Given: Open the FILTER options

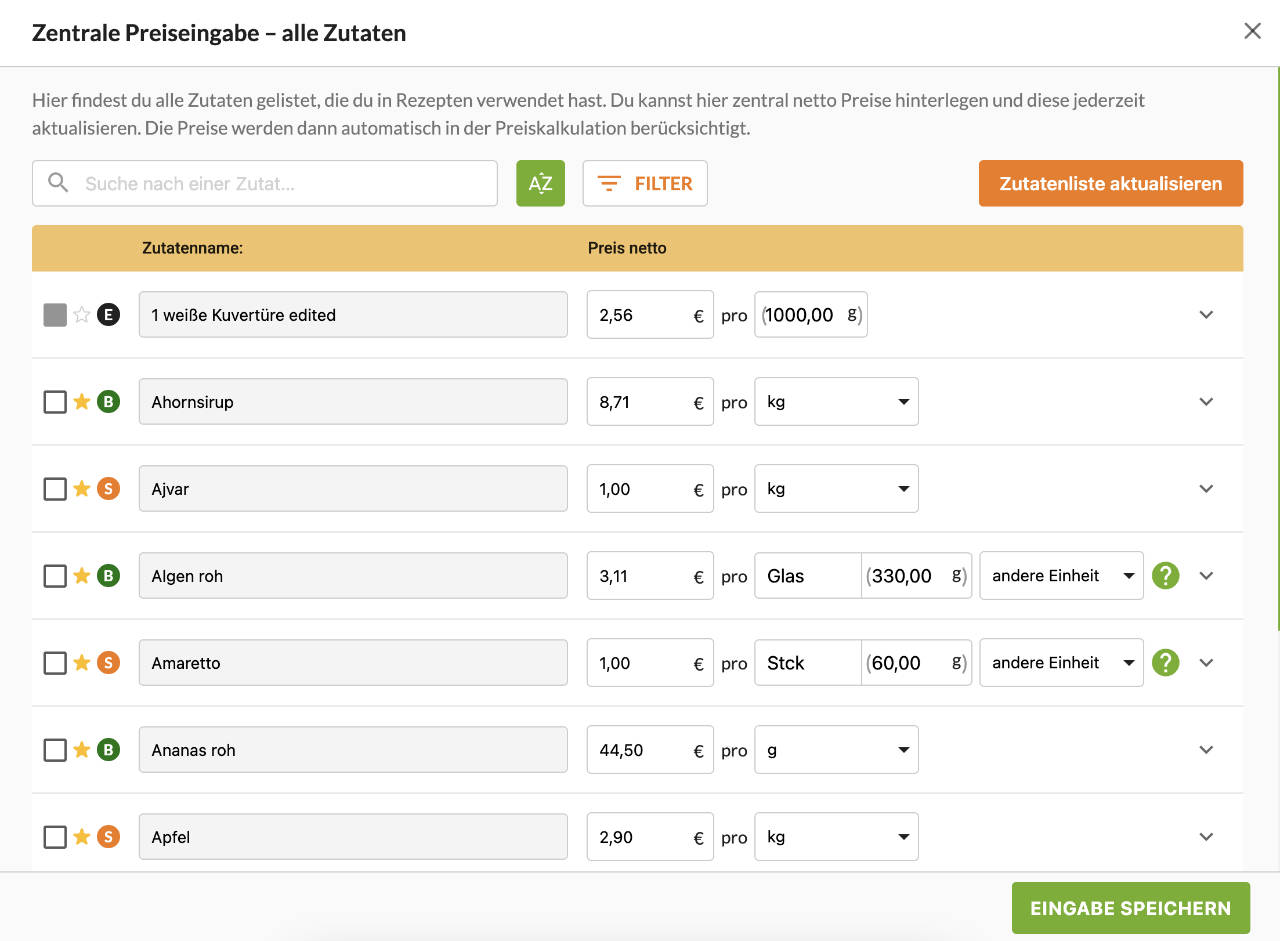Looking at the screenshot, I should (x=645, y=184).
